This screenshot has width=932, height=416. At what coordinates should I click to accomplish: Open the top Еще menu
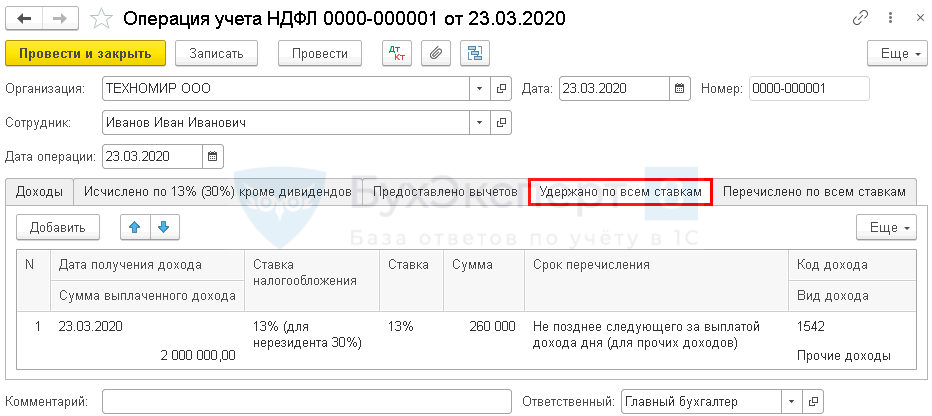tap(897, 53)
